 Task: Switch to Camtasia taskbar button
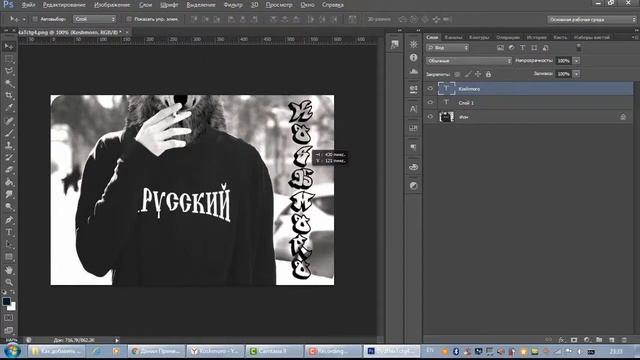coord(275,351)
